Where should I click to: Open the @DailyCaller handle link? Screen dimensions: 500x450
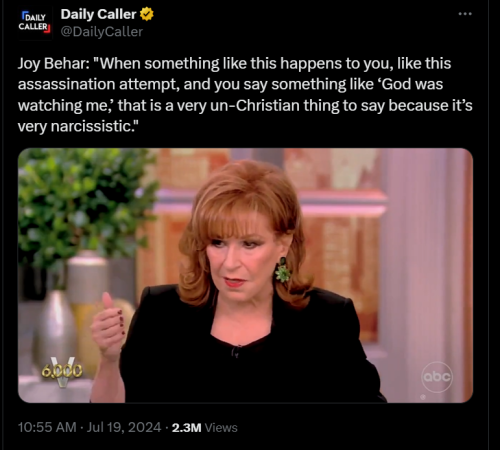(102, 32)
